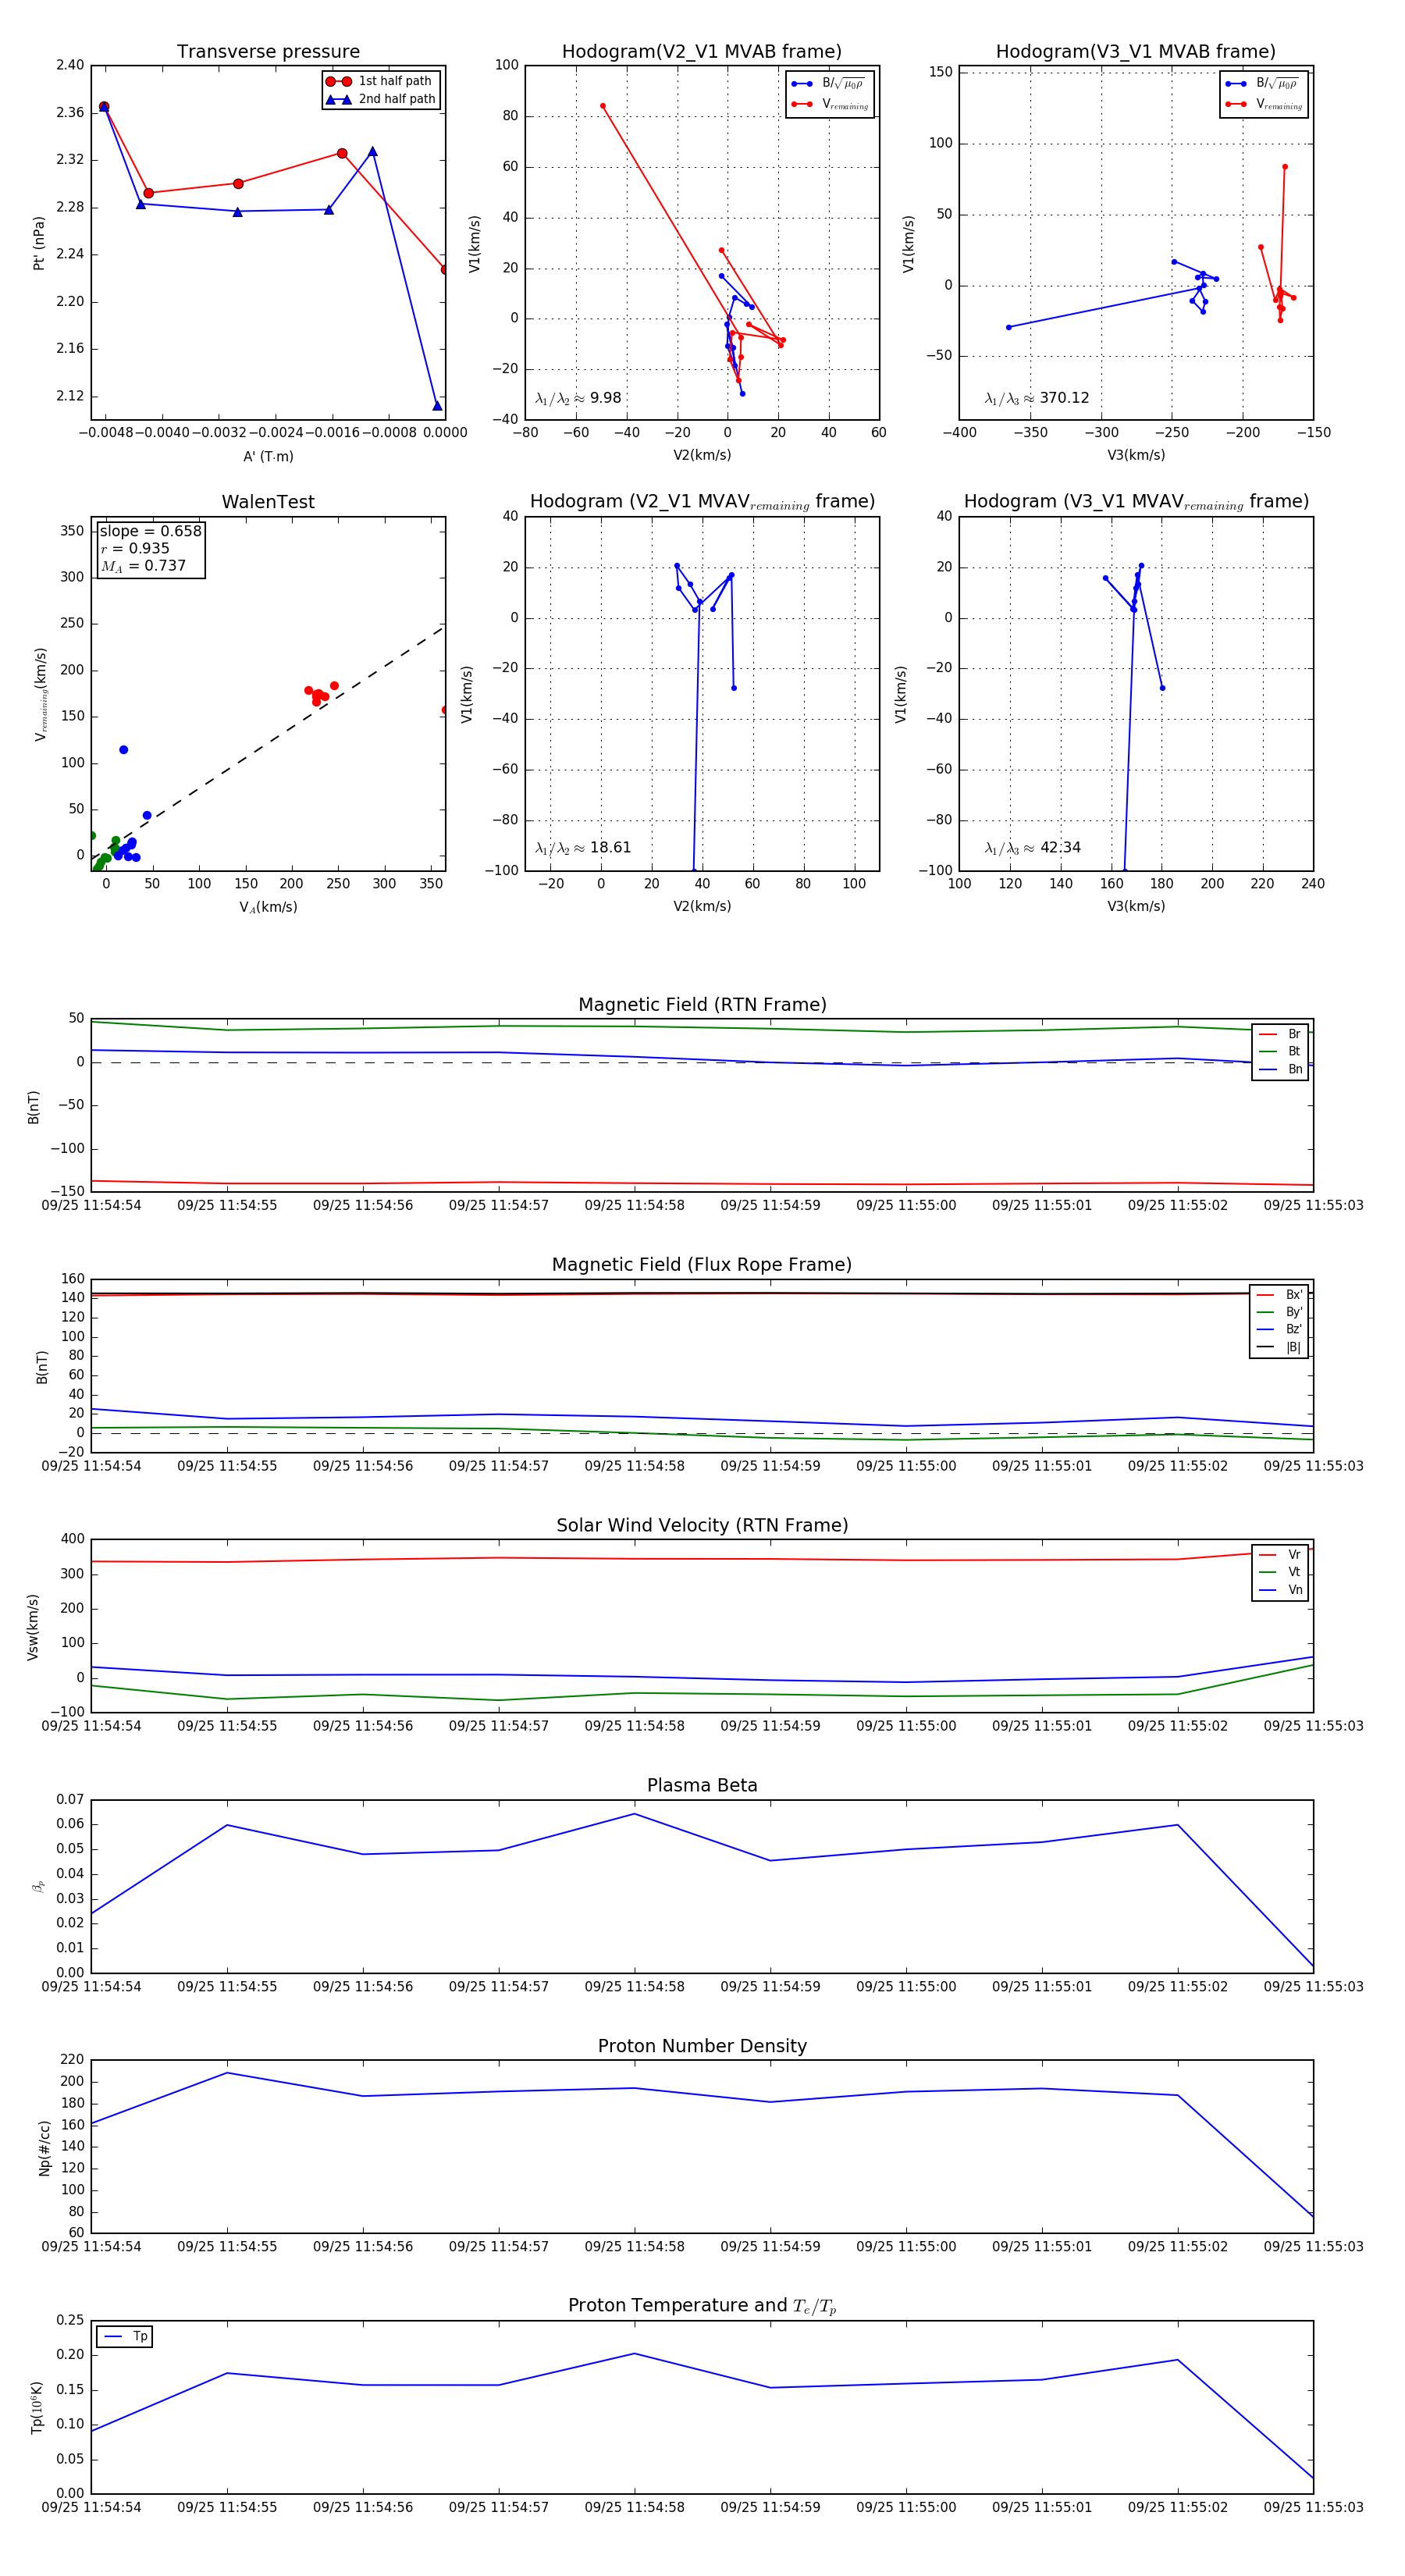Click the '1st half path' legend marker
The image size is (1405, 2576).
(x=338, y=81)
